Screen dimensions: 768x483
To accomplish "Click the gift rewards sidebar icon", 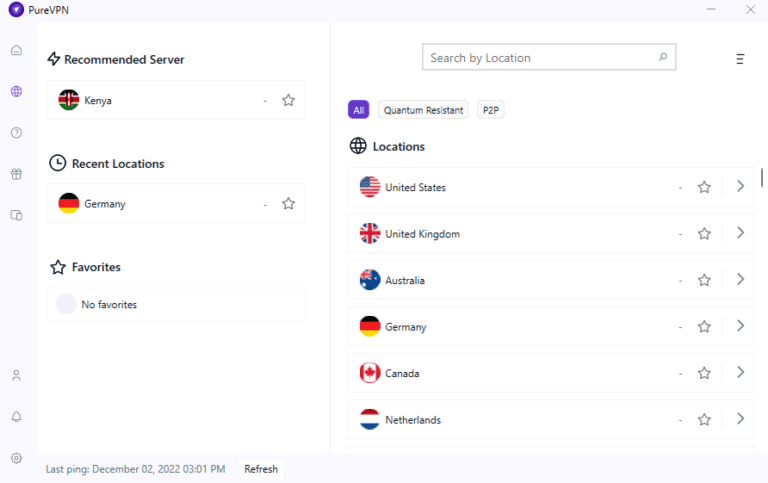I will coord(16,174).
